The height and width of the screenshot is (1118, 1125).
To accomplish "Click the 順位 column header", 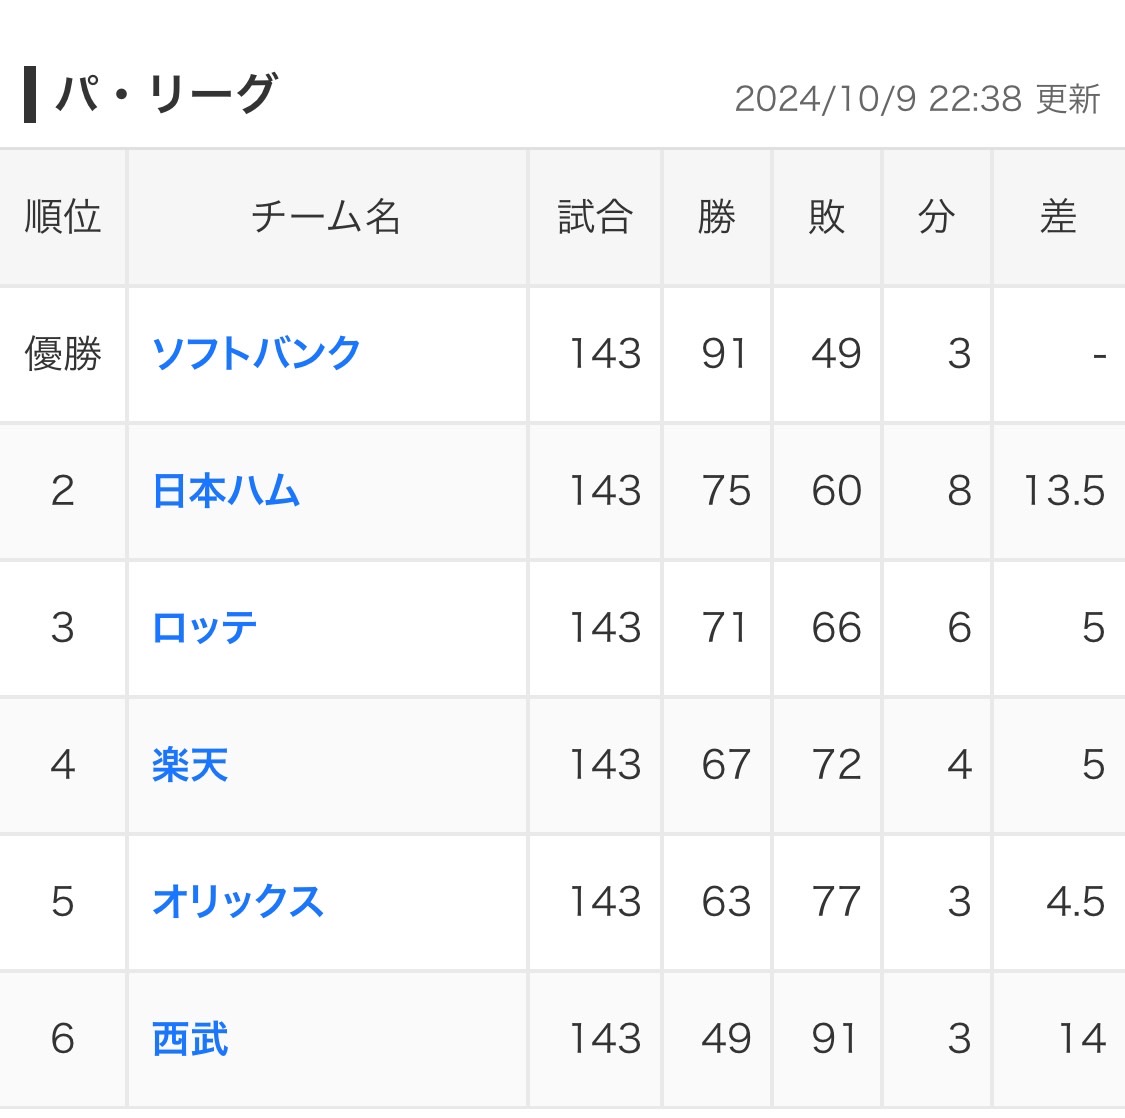I will pos(63,217).
